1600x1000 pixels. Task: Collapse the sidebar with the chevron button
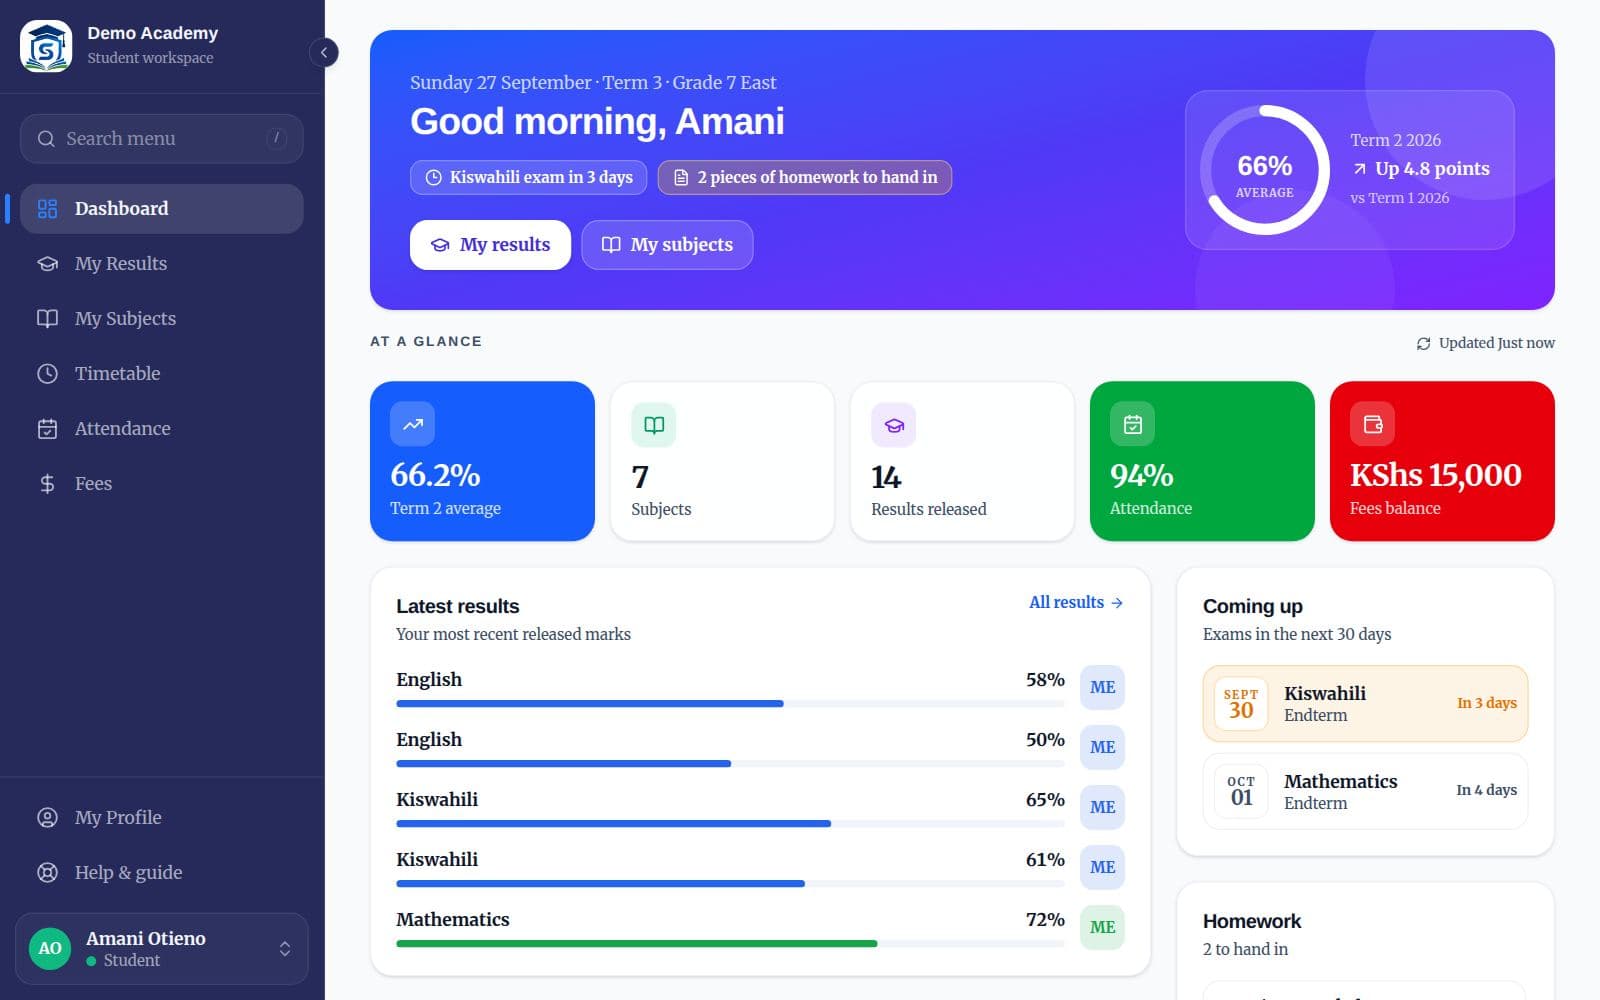tap(324, 52)
